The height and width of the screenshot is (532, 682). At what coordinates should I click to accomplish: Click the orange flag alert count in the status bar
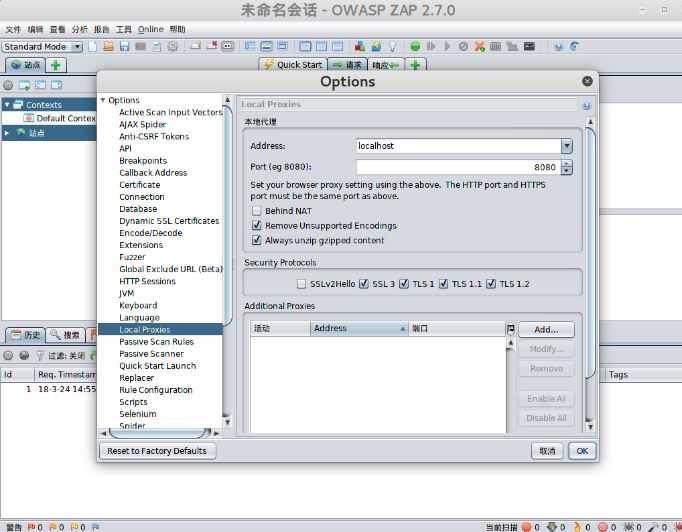[57, 527]
